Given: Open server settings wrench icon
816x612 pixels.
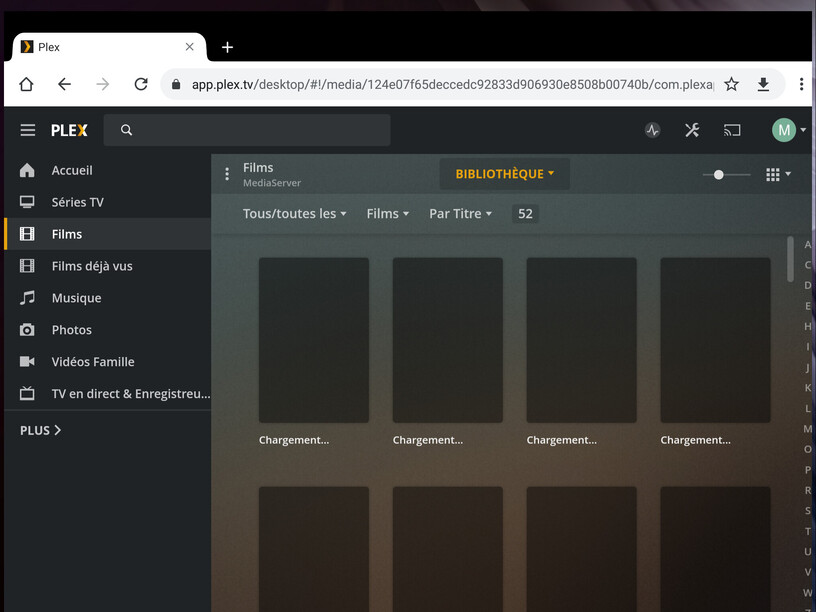Looking at the screenshot, I should [x=692, y=130].
